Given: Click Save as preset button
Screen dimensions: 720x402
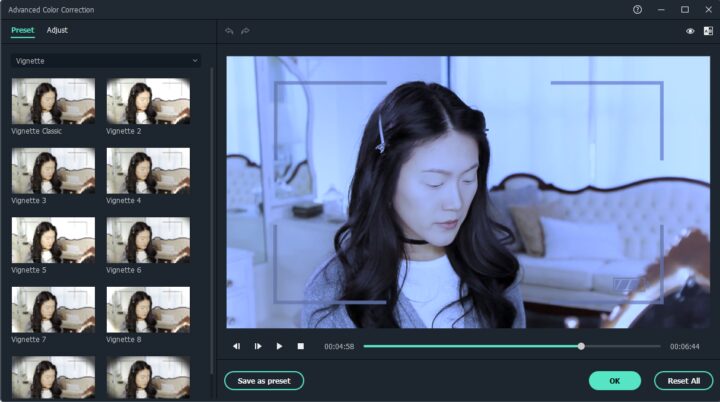Looking at the screenshot, I should pyautogui.click(x=264, y=381).
